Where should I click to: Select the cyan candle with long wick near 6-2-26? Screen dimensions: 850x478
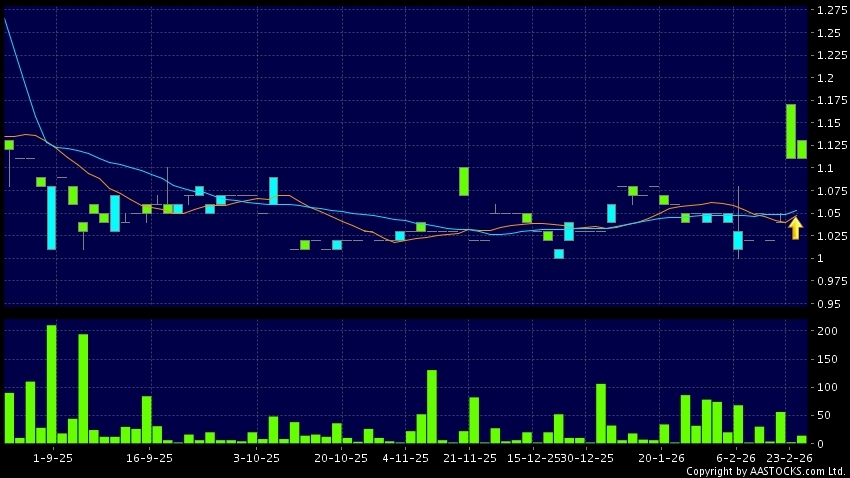[x=738, y=239]
